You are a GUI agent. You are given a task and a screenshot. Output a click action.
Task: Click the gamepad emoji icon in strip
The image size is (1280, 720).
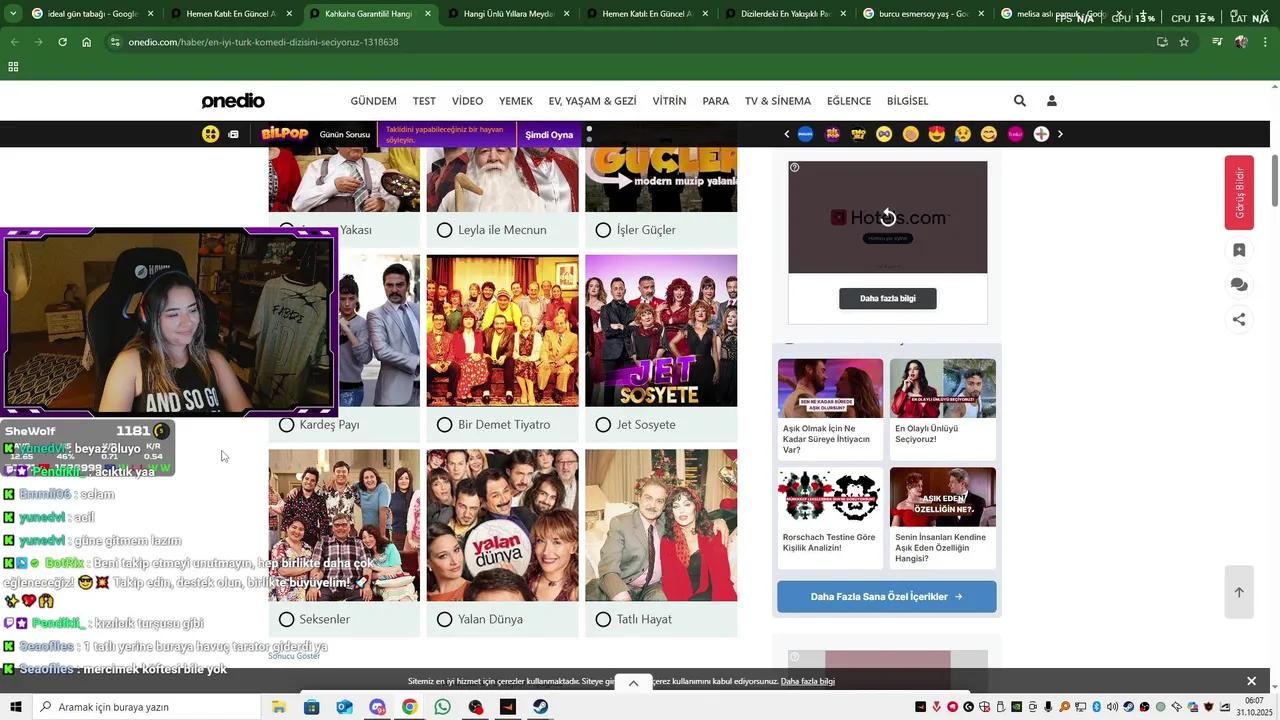tap(884, 134)
